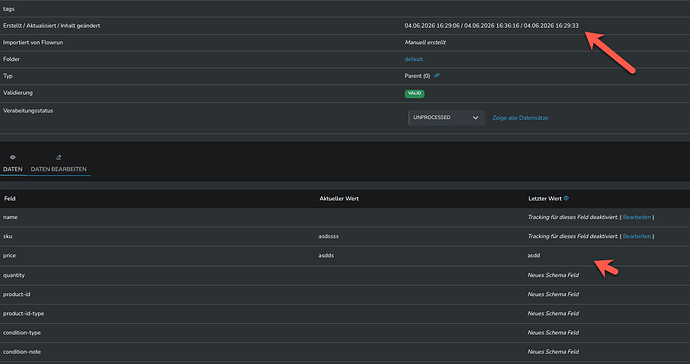Click tracking deactivated text in name row
The height and width of the screenshot is (364, 690).
coord(573,217)
